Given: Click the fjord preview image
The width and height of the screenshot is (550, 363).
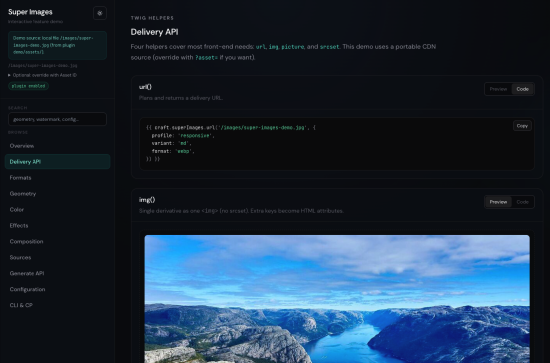Looking at the screenshot, I should [x=337, y=299].
